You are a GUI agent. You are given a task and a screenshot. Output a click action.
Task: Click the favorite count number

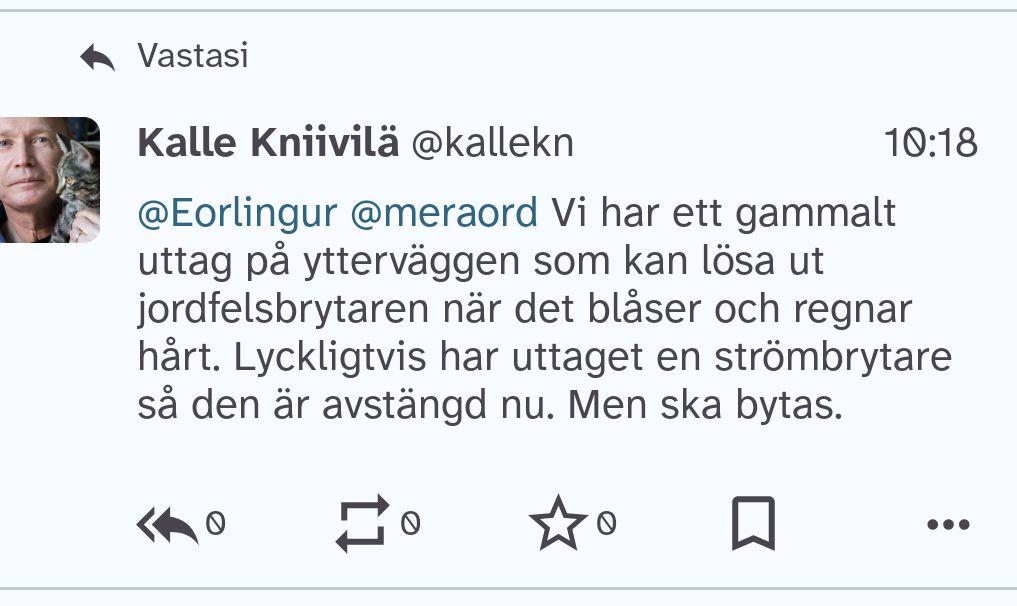click(x=606, y=524)
